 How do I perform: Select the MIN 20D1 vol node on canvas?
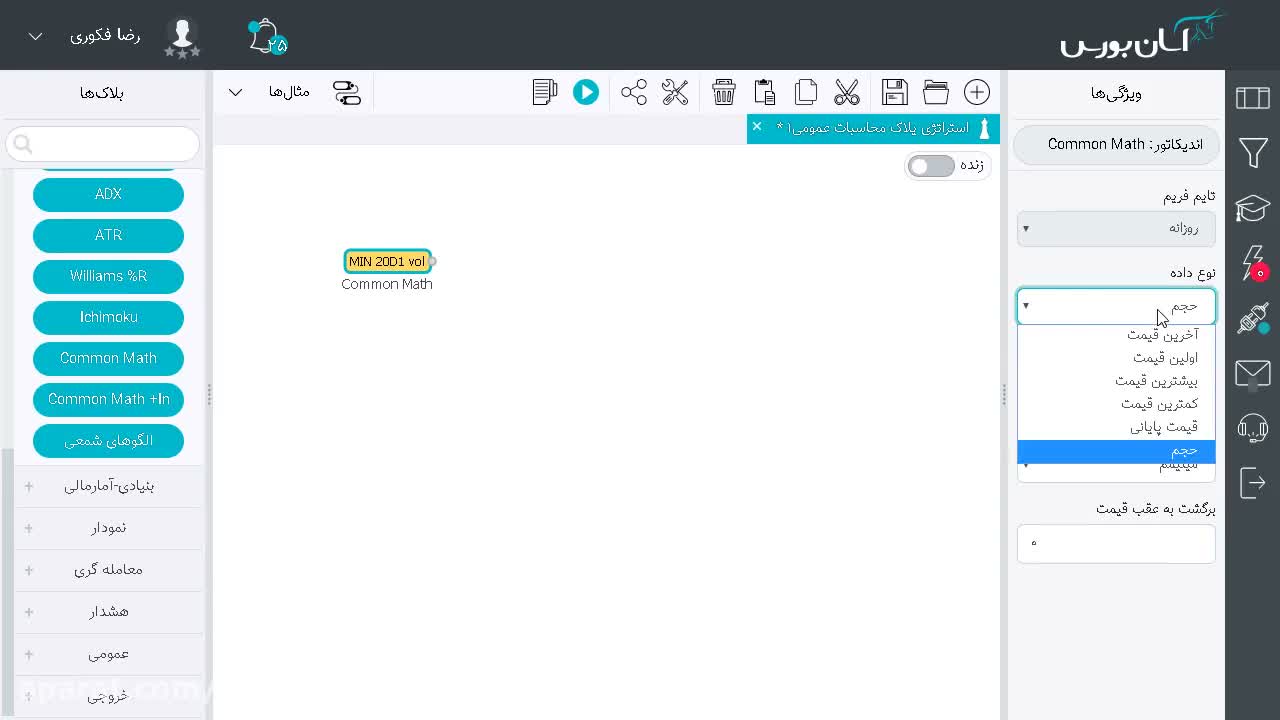(x=387, y=261)
